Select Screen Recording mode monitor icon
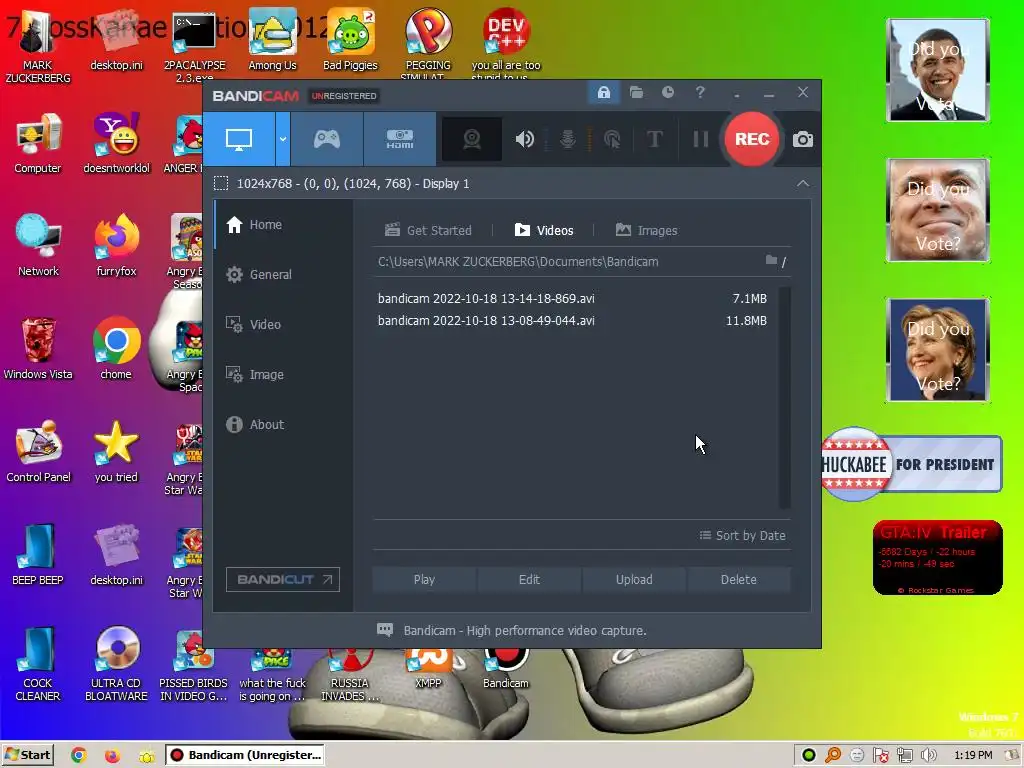The image size is (1024, 768). pyautogui.click(x=239, y=139)
